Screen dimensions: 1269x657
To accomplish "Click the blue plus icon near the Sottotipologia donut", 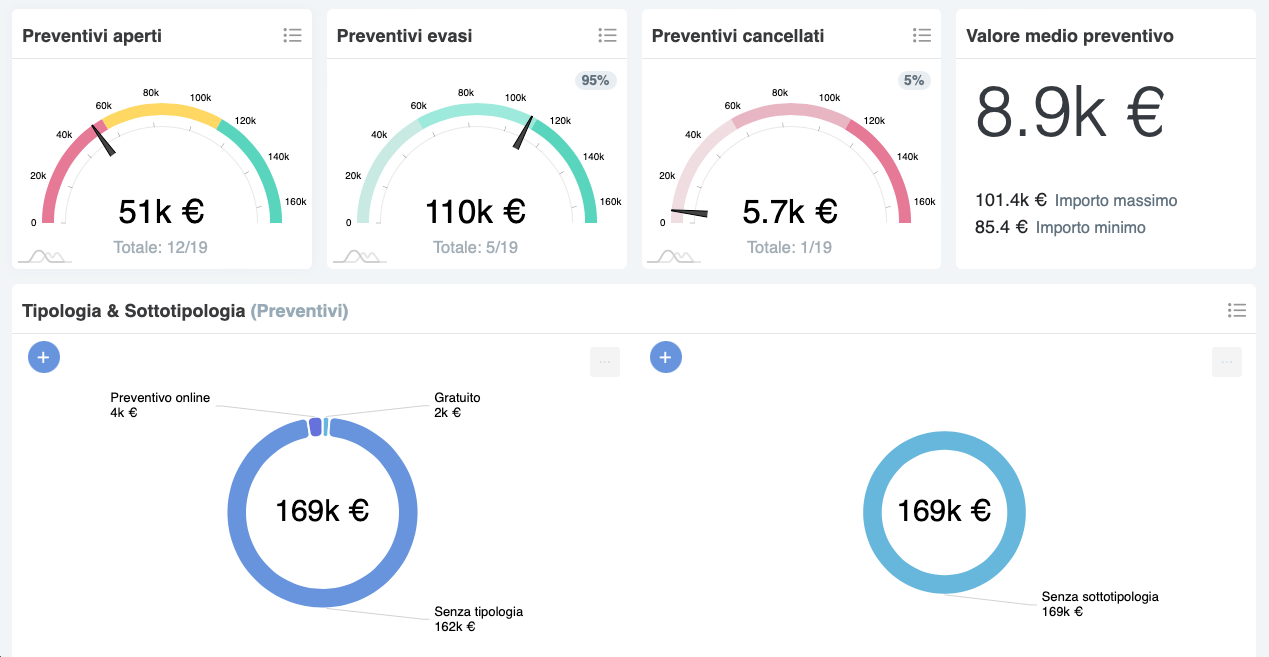I will point(666,357).
